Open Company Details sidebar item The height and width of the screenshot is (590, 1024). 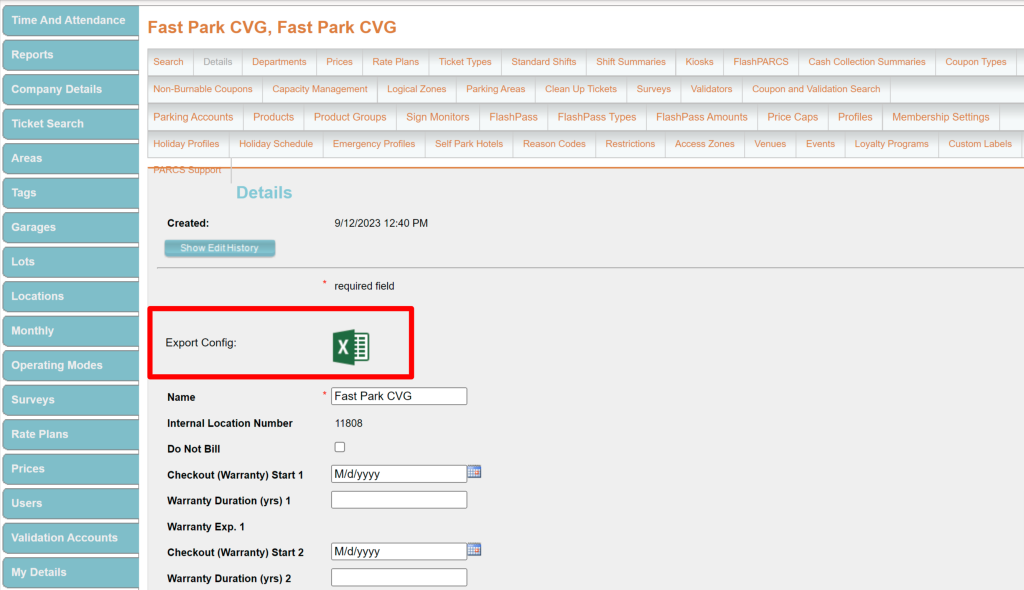coord(71,90)
